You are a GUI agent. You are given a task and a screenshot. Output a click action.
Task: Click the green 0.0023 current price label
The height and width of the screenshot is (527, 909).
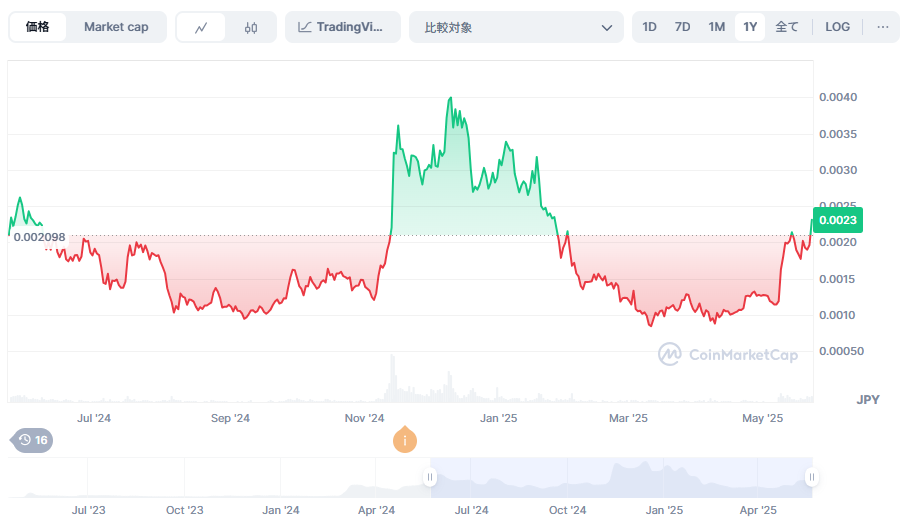point(837,220)
